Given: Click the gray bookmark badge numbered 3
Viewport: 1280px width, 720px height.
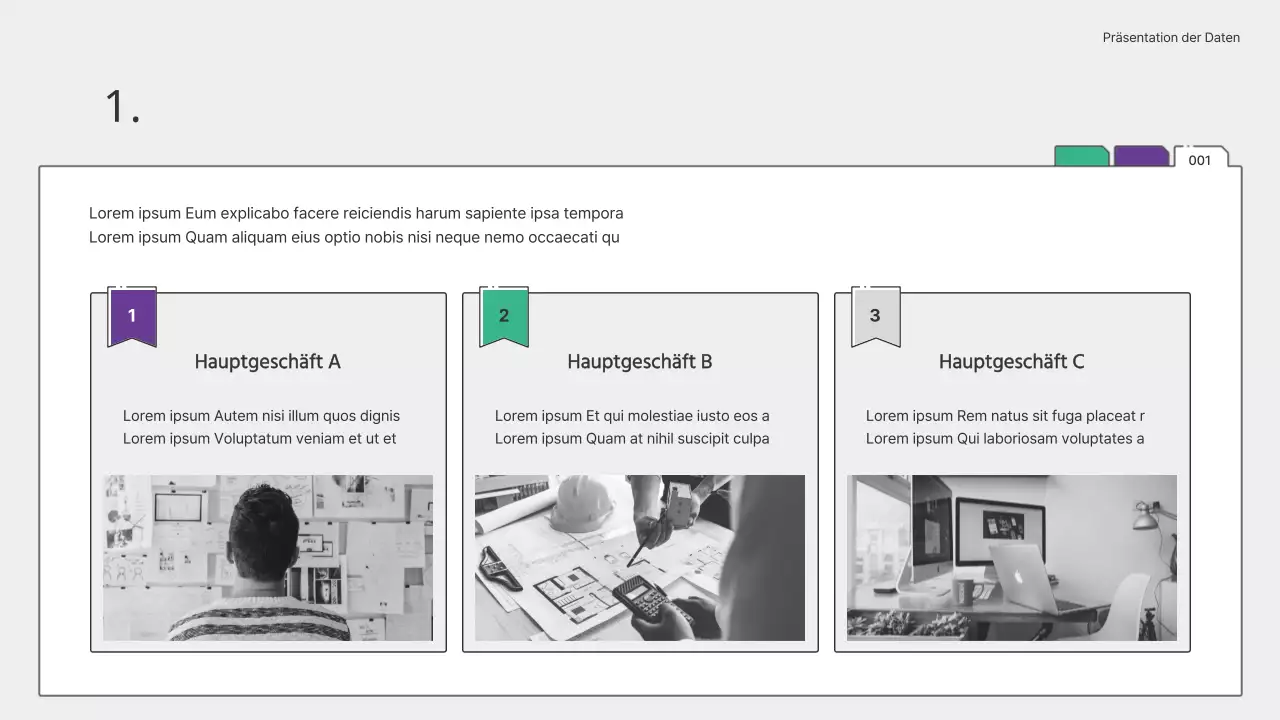Looking at the screenshot, I should (875, 316).
